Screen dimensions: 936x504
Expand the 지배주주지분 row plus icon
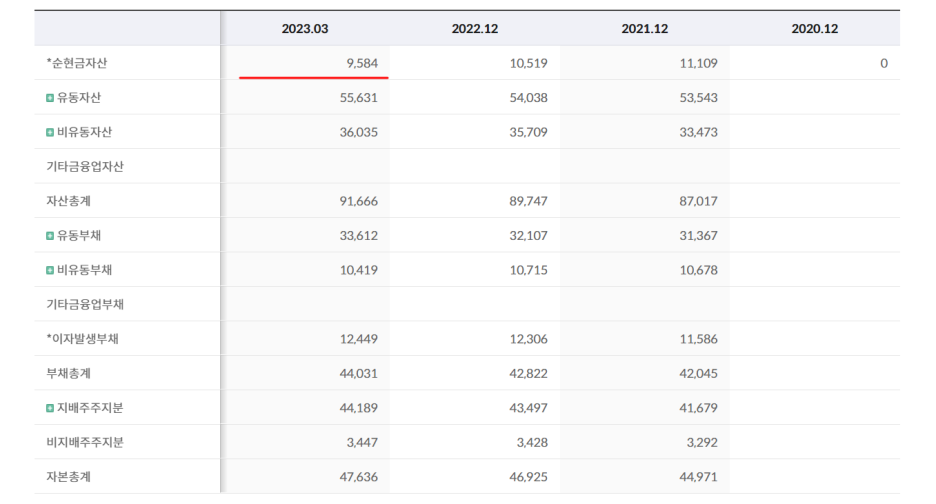point(50,408)
